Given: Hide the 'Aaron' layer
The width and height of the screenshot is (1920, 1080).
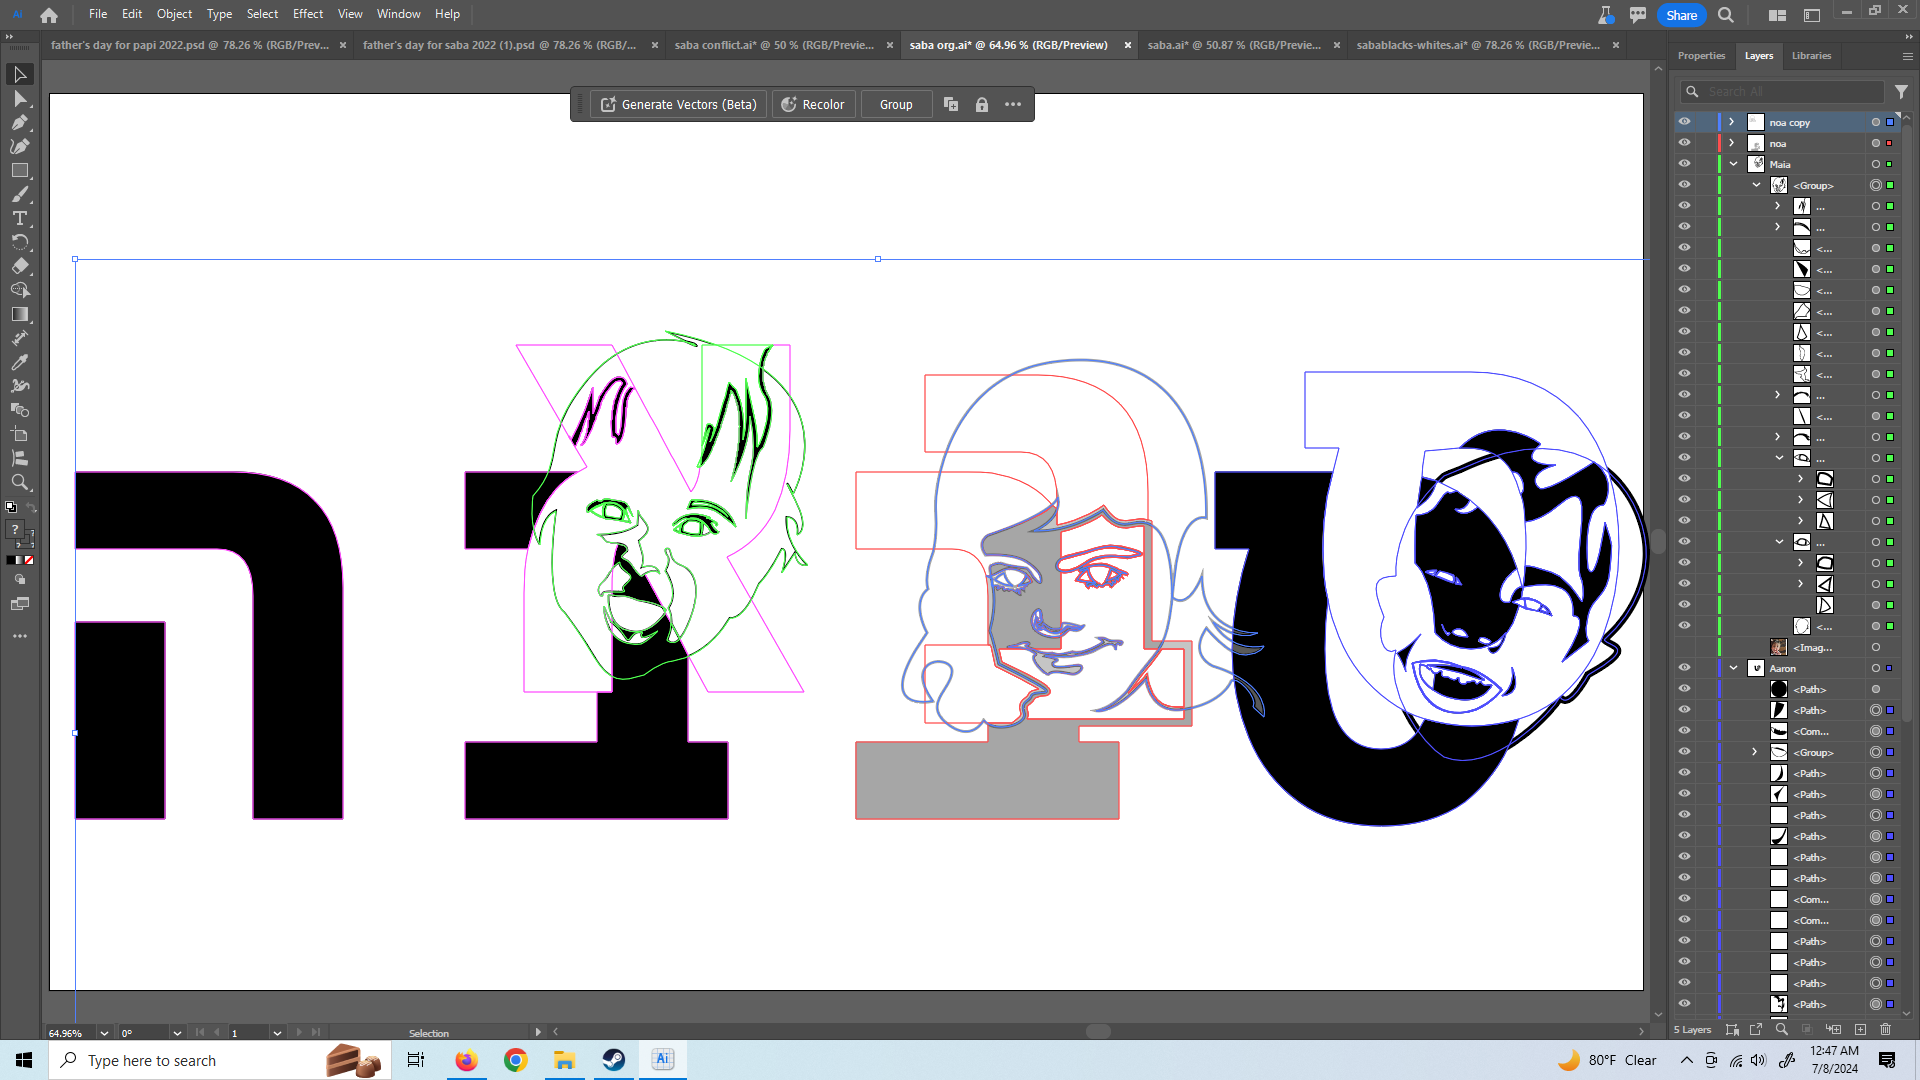Looking at the screenshot, I should pyautogui.click(x=1685, y=668).
